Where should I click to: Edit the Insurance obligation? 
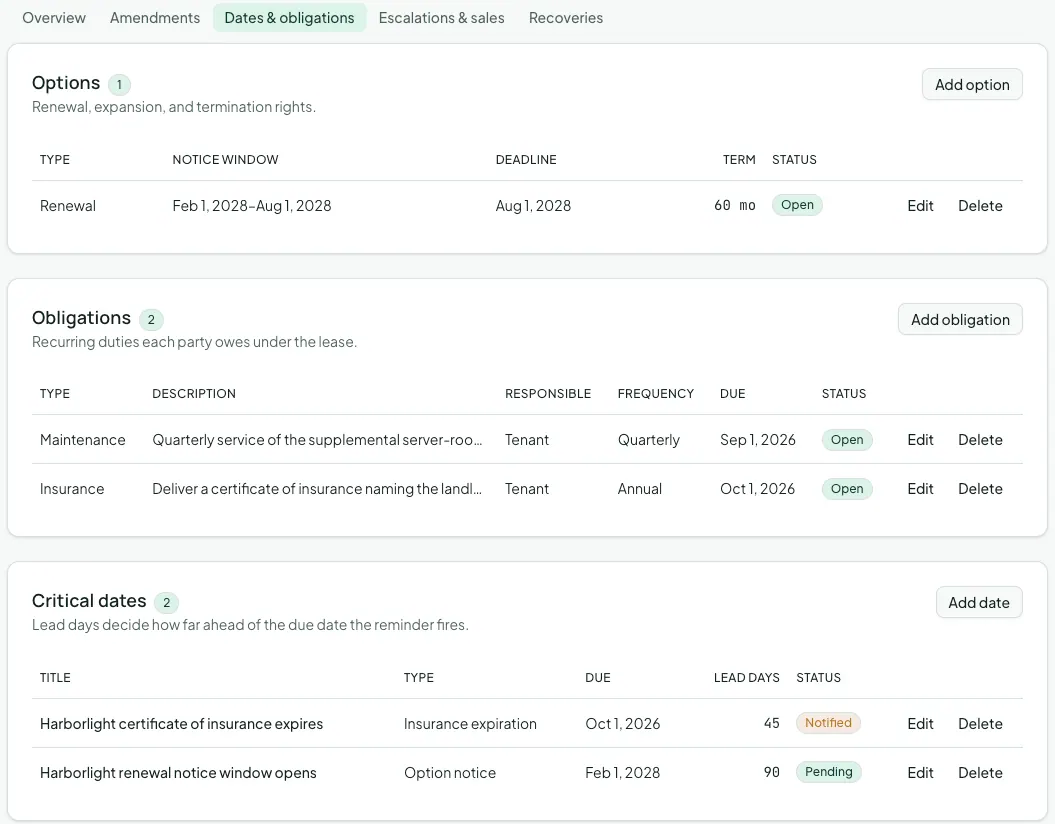point(920,489)
